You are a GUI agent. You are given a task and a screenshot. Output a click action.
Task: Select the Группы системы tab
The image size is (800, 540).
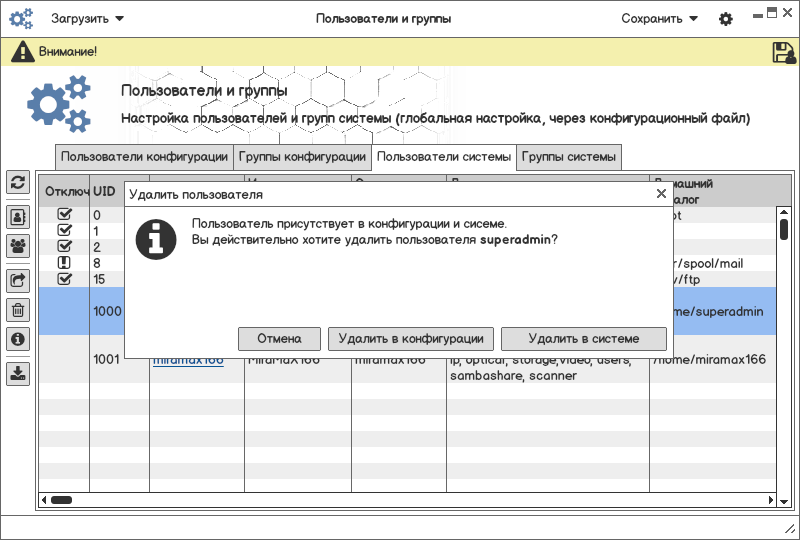[x=569, y=157]
